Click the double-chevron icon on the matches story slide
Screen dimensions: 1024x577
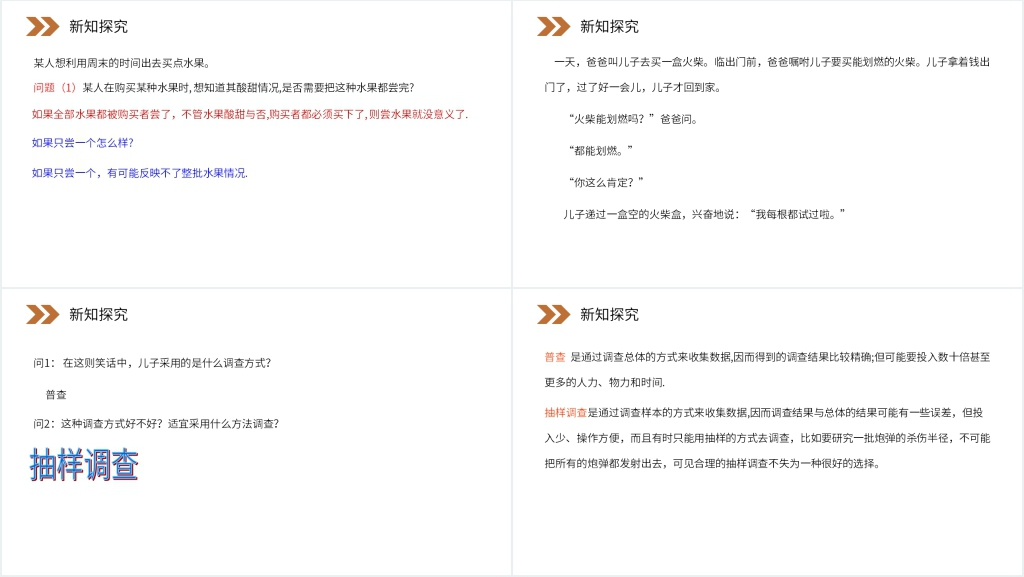[x=553, y=27]
